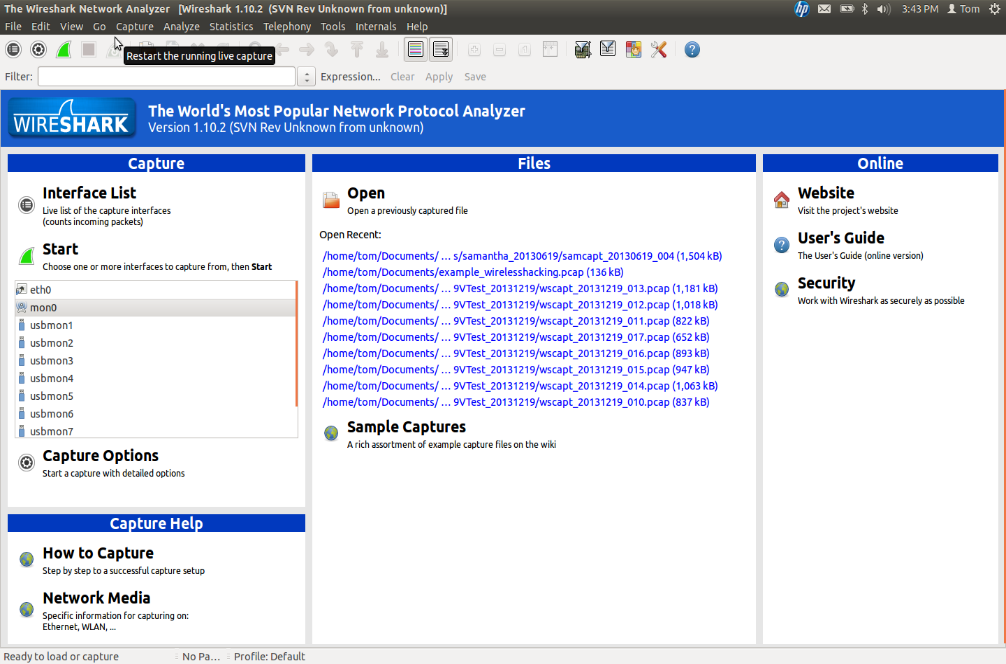
Task: Open Sample Captures wiki link
Action: click(x=406, y=427)
